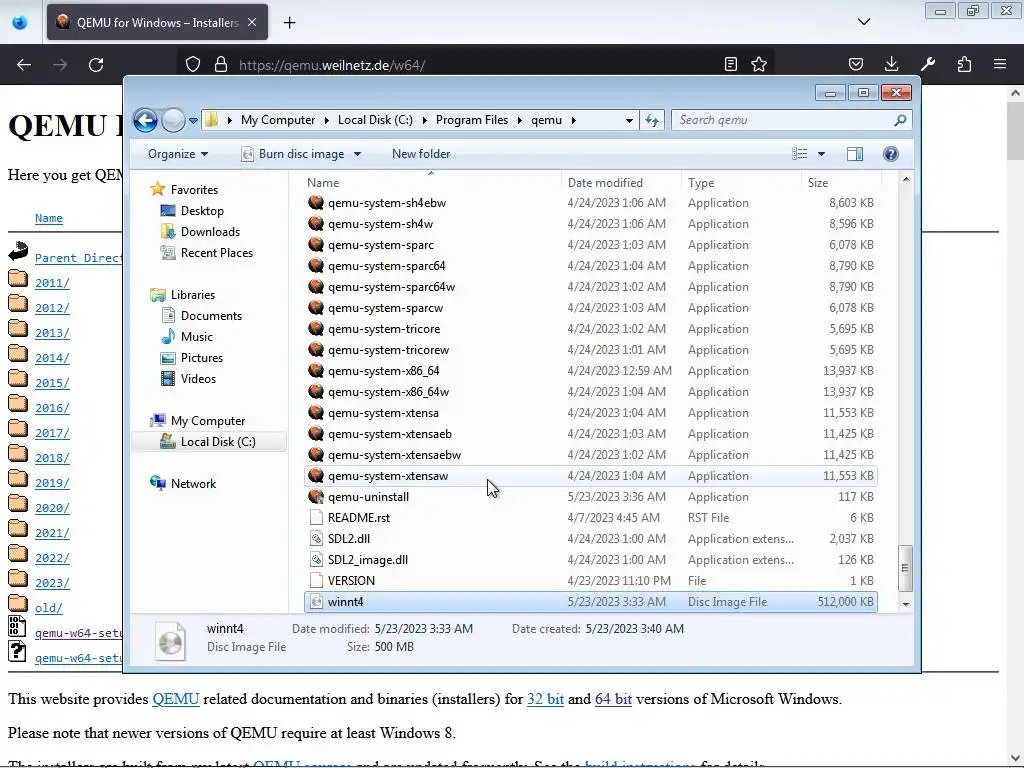Image resolution: width=1024 pixels, height=768 pixels.
Task: Select SDL2.dll file icon
Action: [x=316, y=539]
